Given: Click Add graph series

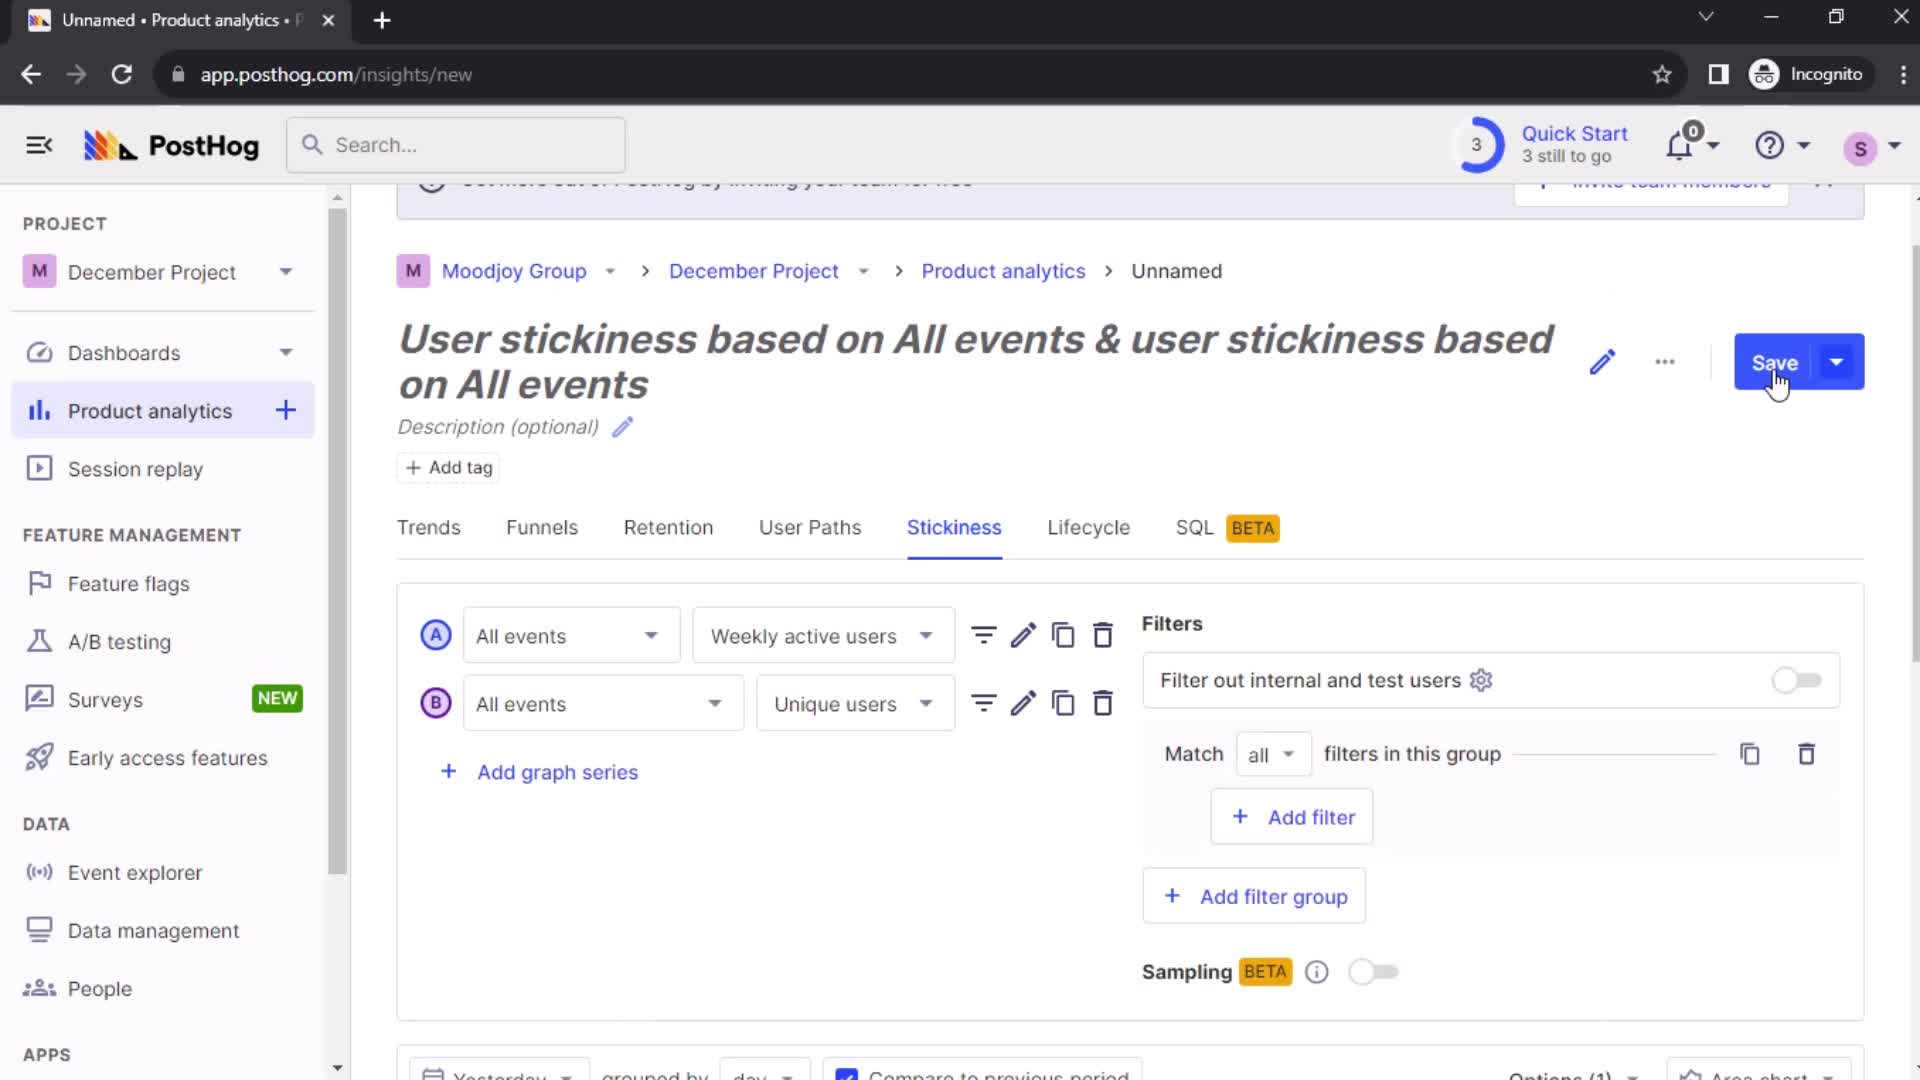Looking at the screenshot, I should pyautogui.click(x=539, y=772).
